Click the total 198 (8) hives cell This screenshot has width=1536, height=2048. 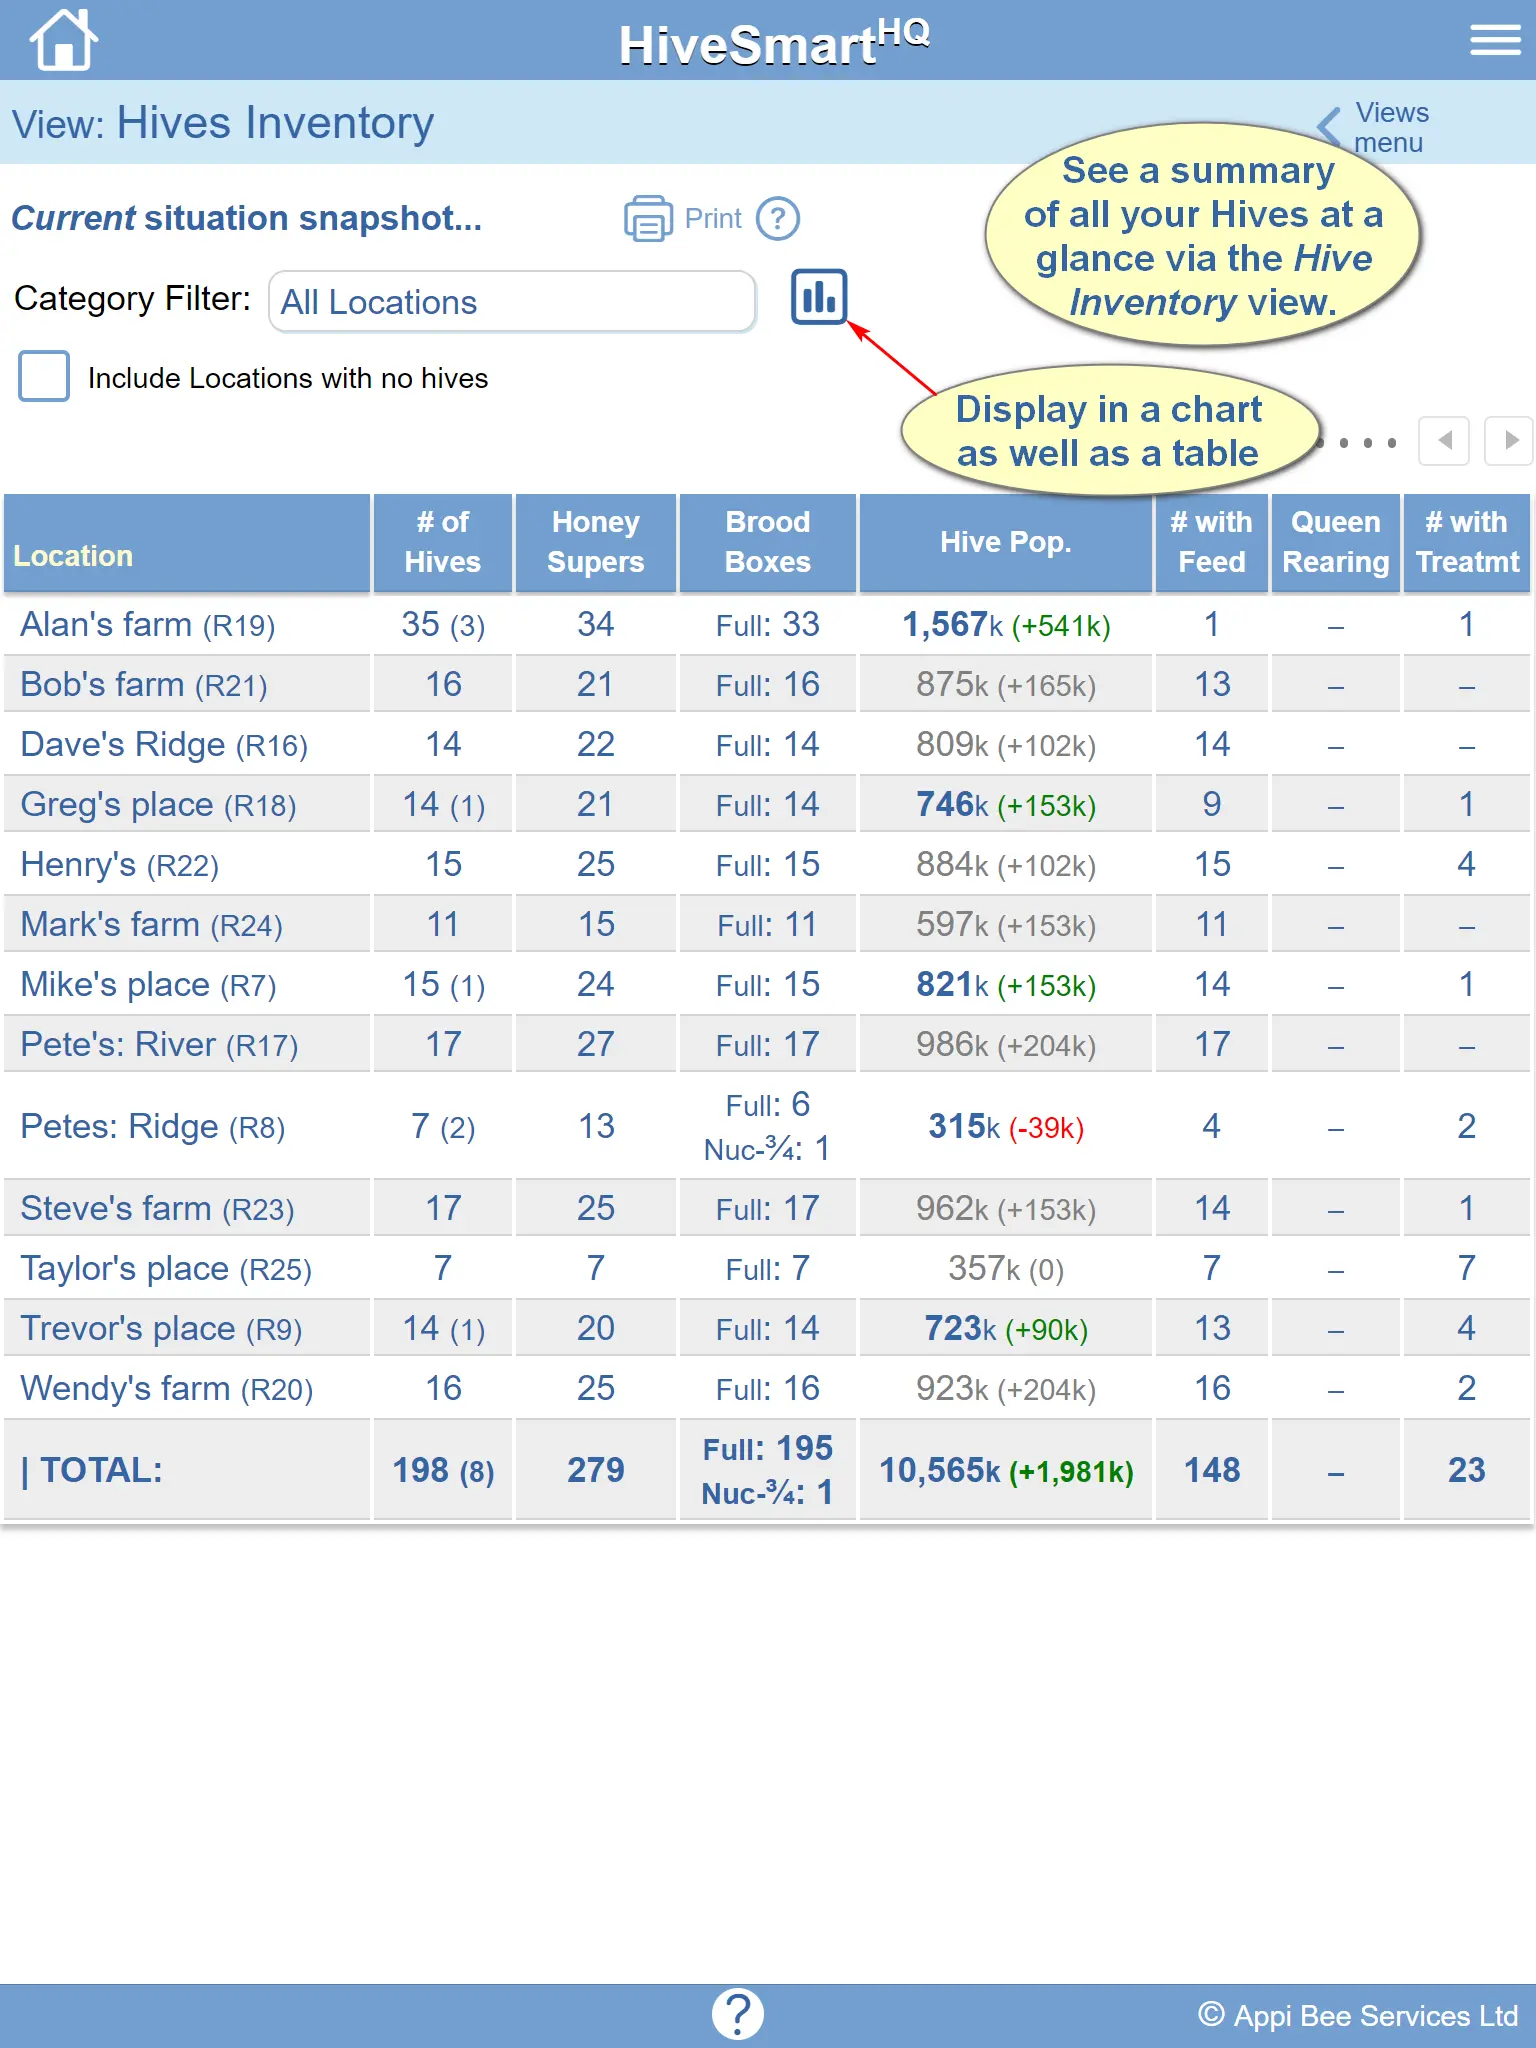pyautogui.click(x=443, y=1470)
